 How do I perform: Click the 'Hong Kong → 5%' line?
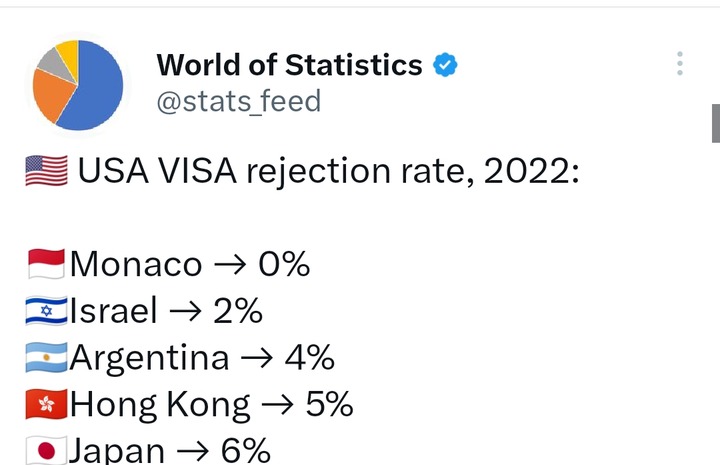212,405
